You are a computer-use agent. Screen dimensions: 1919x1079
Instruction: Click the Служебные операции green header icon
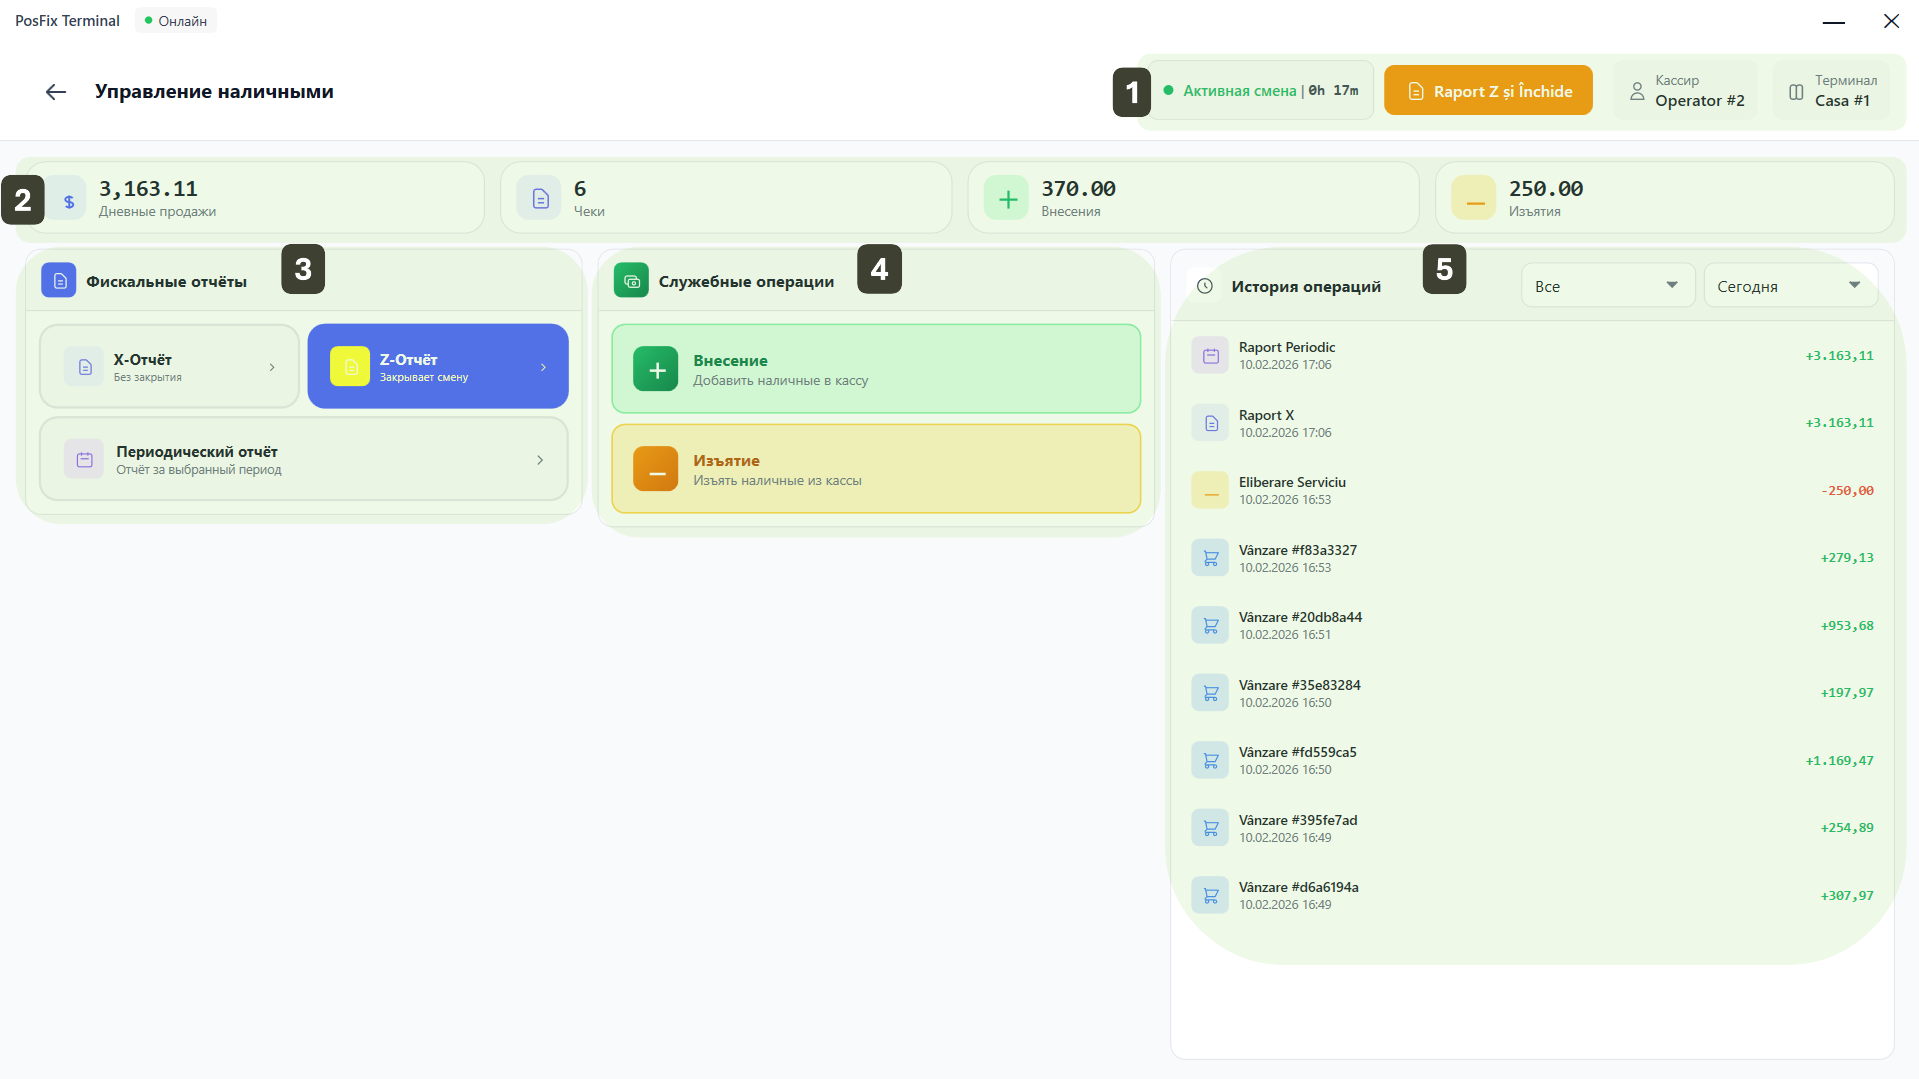point(631,281)
